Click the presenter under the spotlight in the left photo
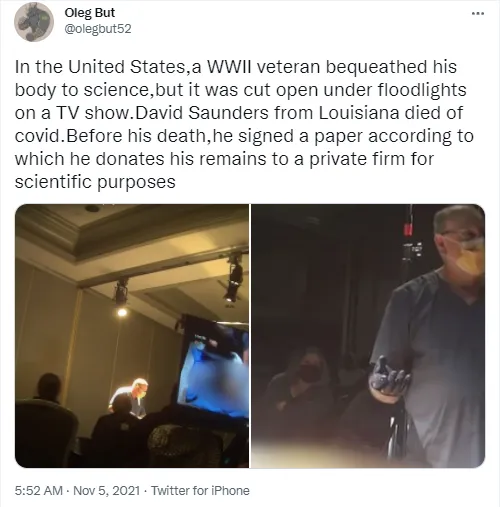The height and width of the screenshot is (507, 500). tap(130, 397)
